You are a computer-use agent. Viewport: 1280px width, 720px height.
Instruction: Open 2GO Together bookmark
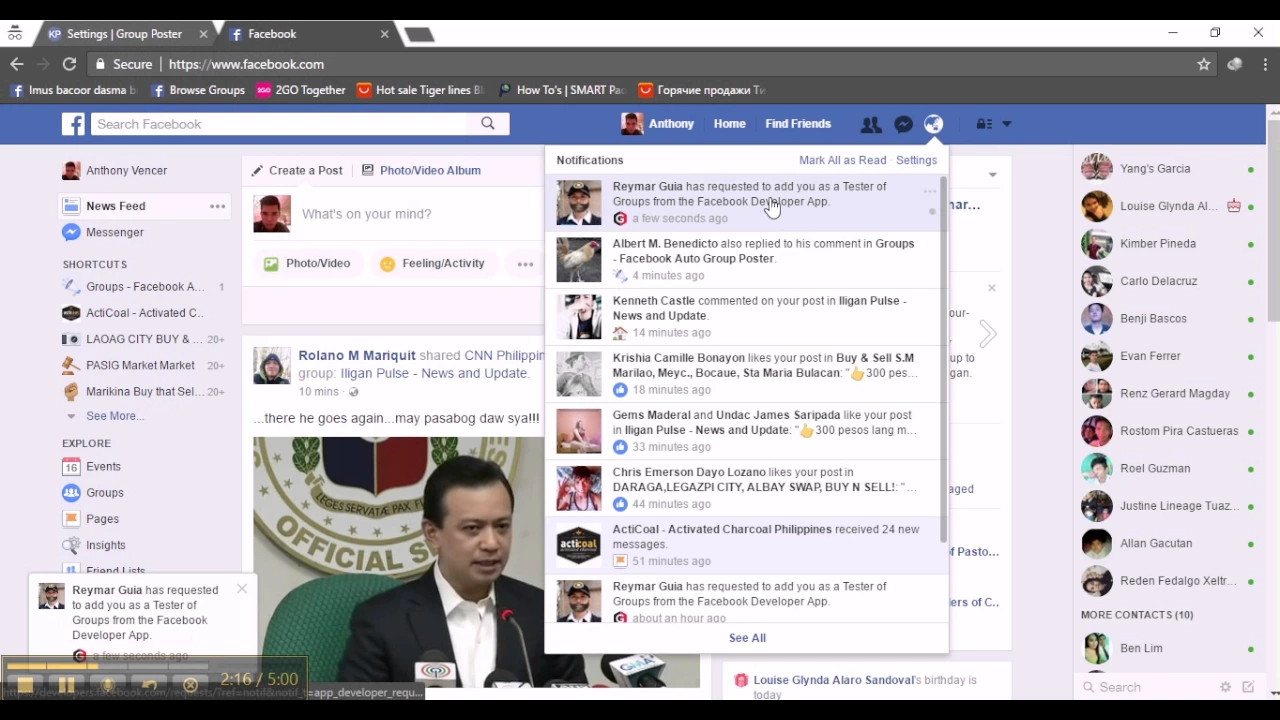[301, 90]
